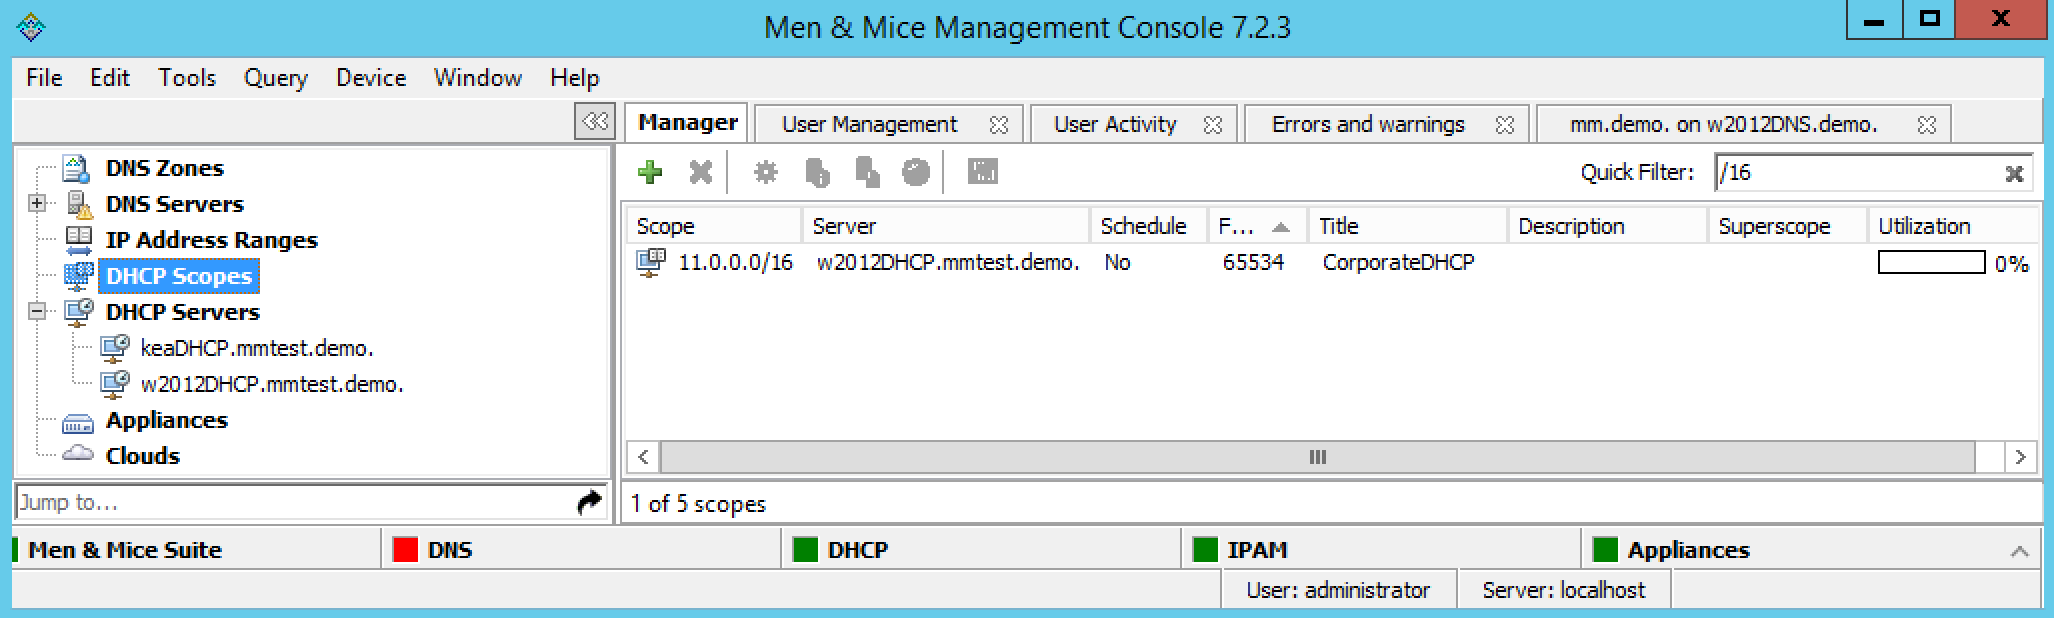Select CorporateDHCP title cell
Viewport: 2054px width, 618px height.
tap(1398, 263)
